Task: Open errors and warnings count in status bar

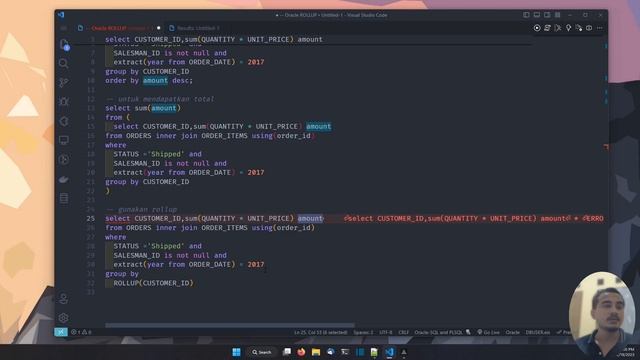Action: coord(81,332)
